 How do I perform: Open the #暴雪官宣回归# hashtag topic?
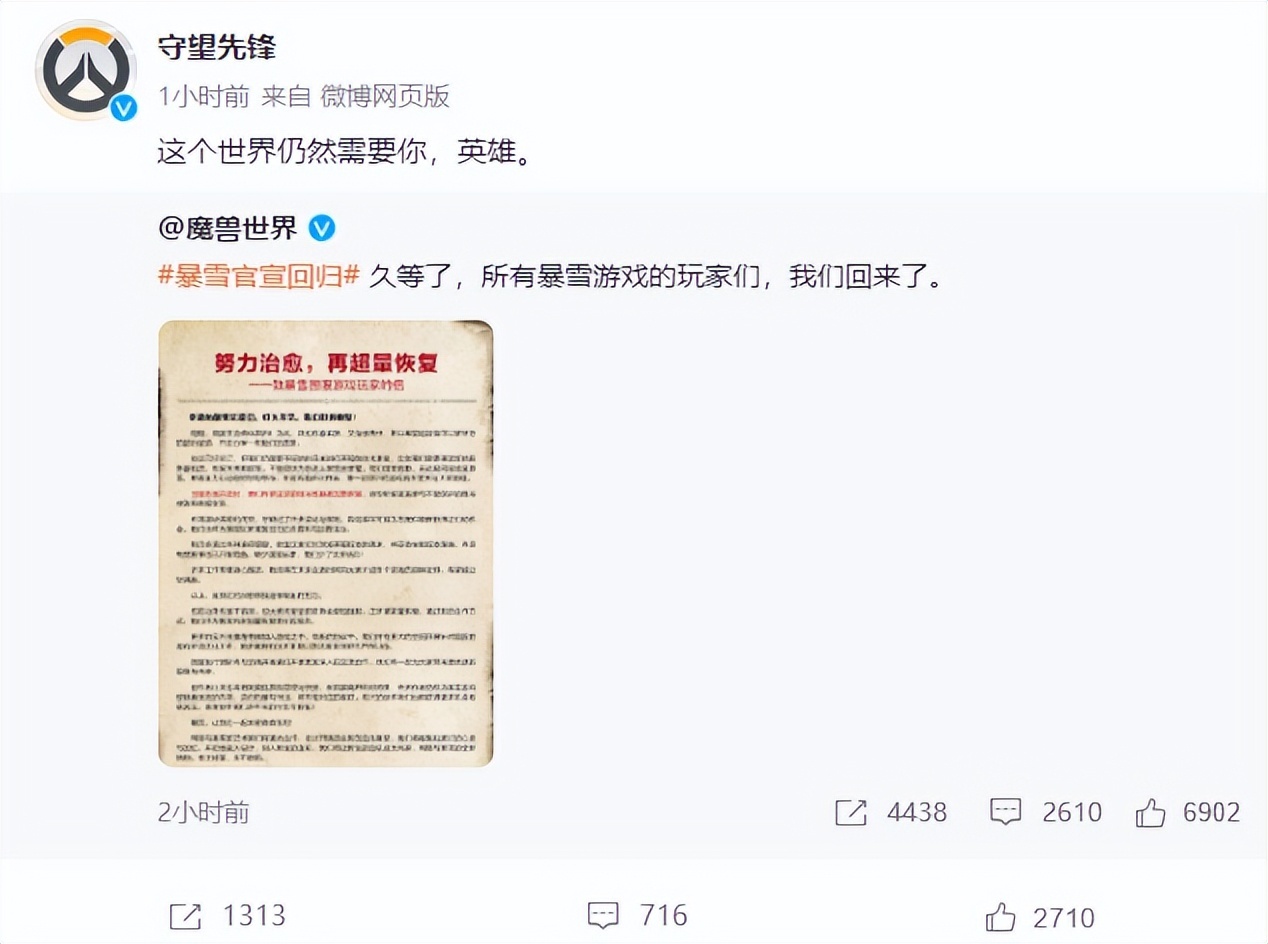click(259, 277)
